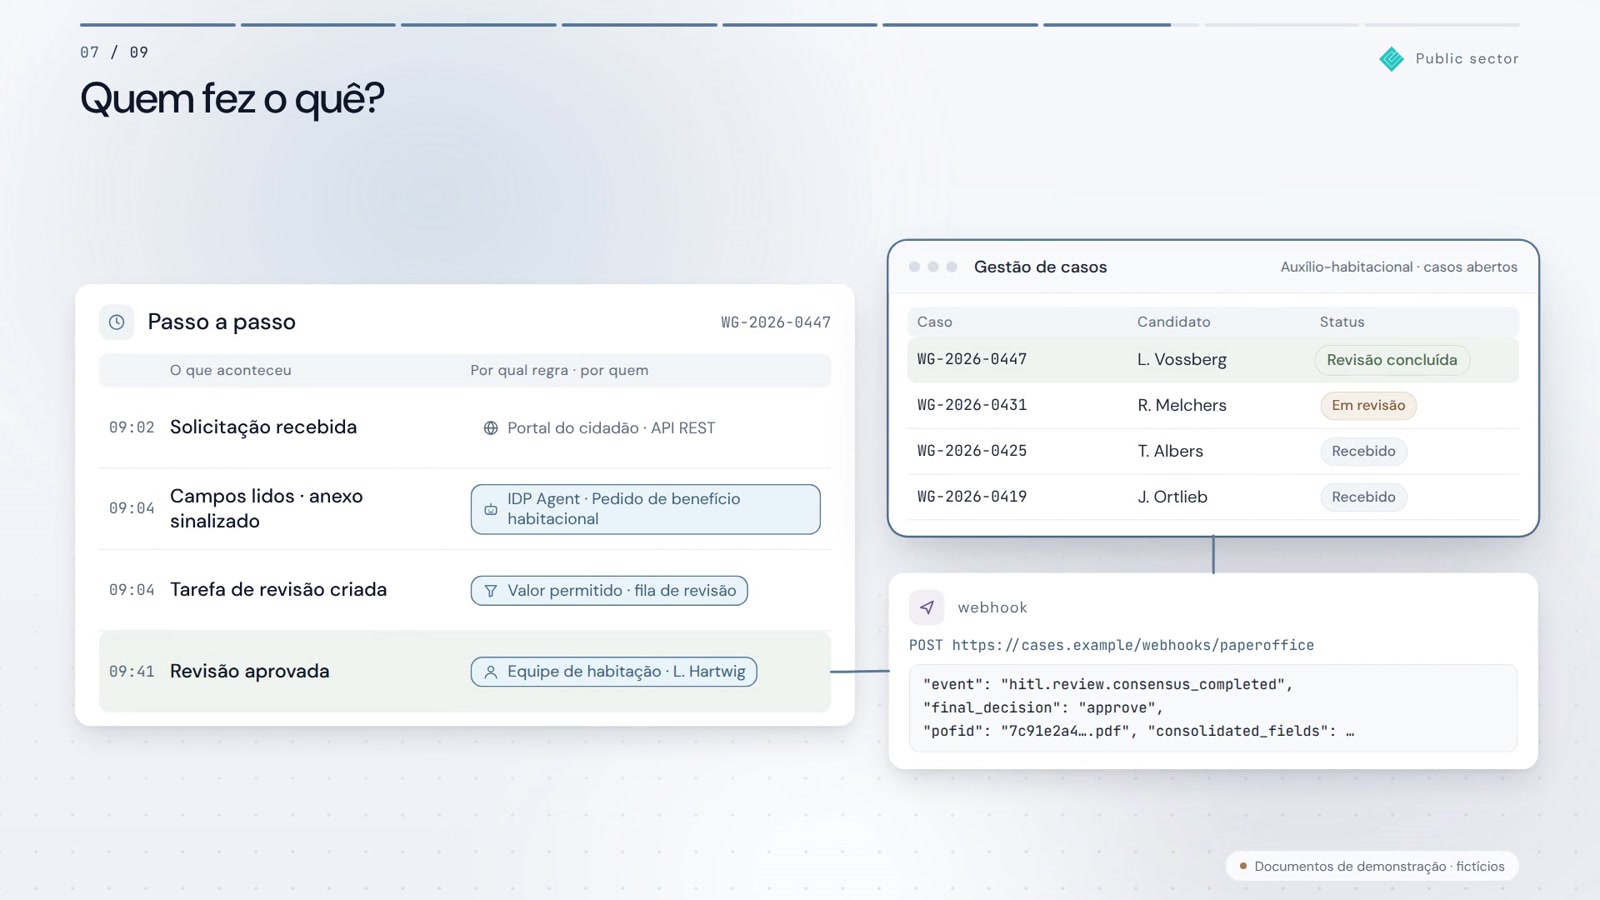Click Recebido badge for J. Ortlieb
Screen dimensions: 1600x900
[x=1363, y=497]
